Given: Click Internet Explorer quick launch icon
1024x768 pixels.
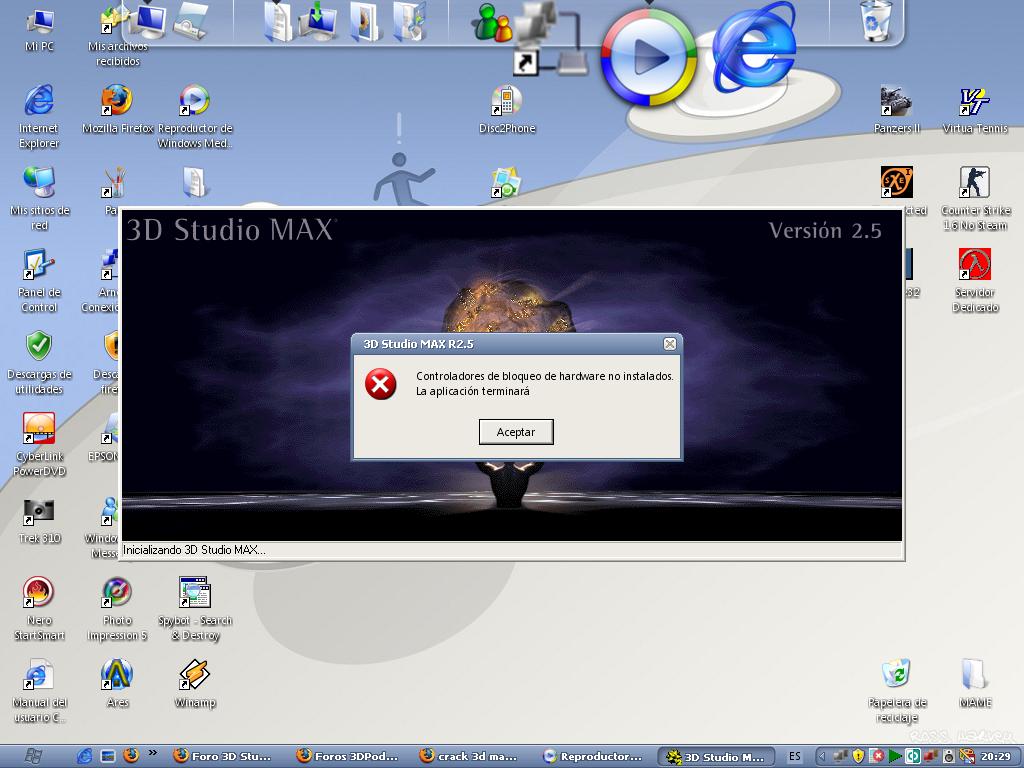Looking at the screenshot, I should 85,756.
